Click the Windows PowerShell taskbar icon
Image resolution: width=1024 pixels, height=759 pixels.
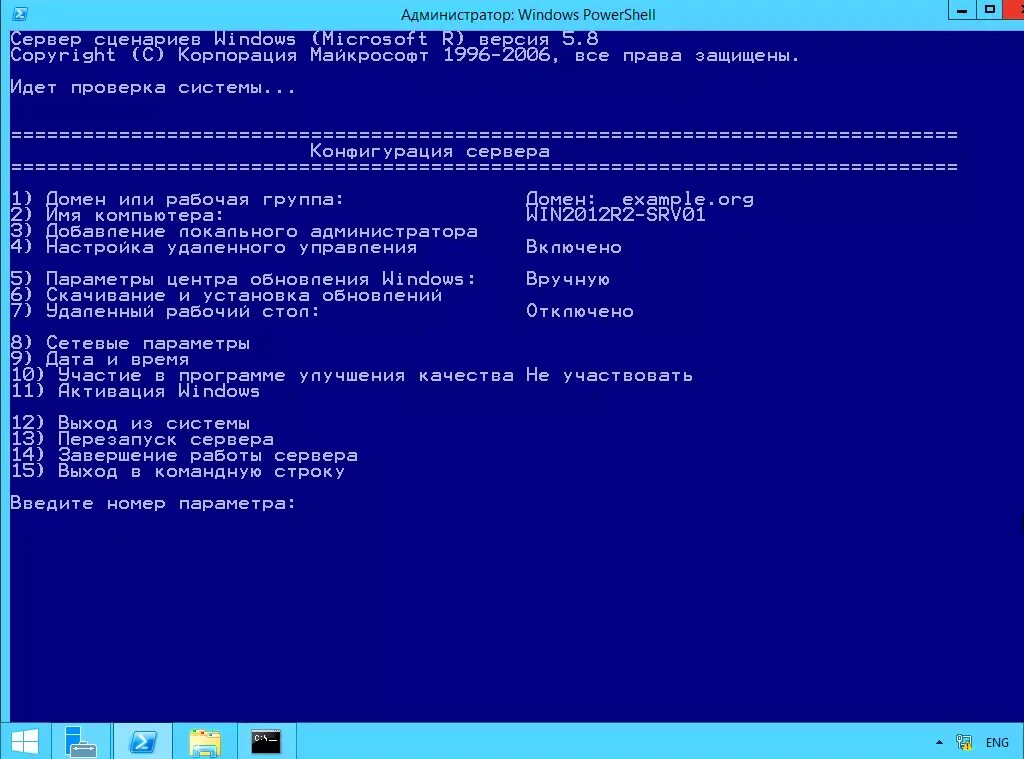(143, 740)
